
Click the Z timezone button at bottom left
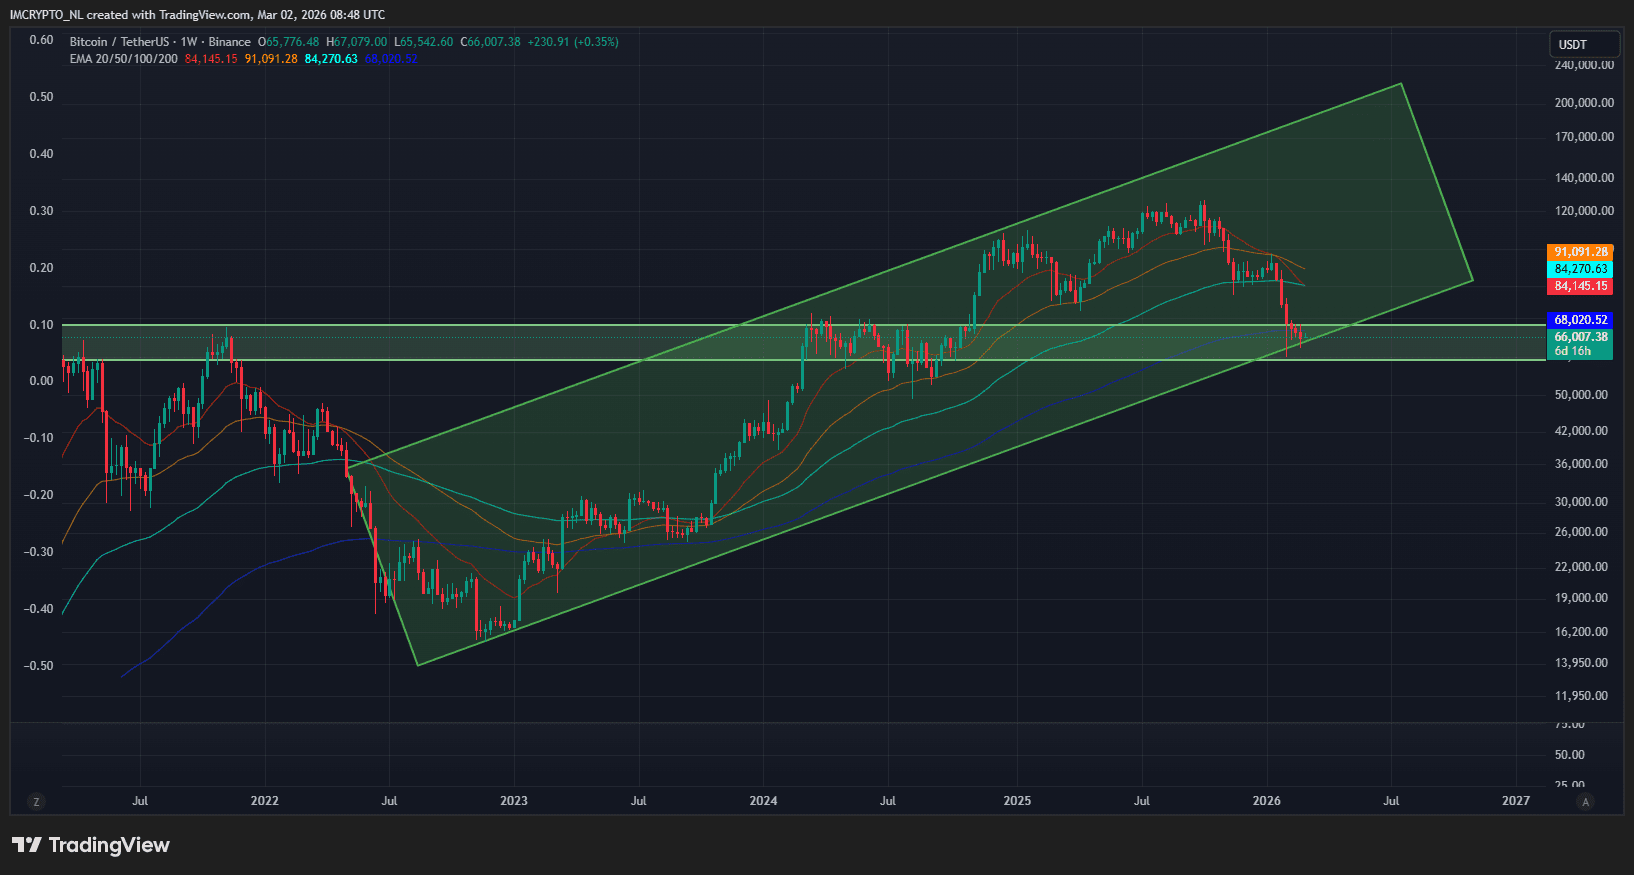36,801
